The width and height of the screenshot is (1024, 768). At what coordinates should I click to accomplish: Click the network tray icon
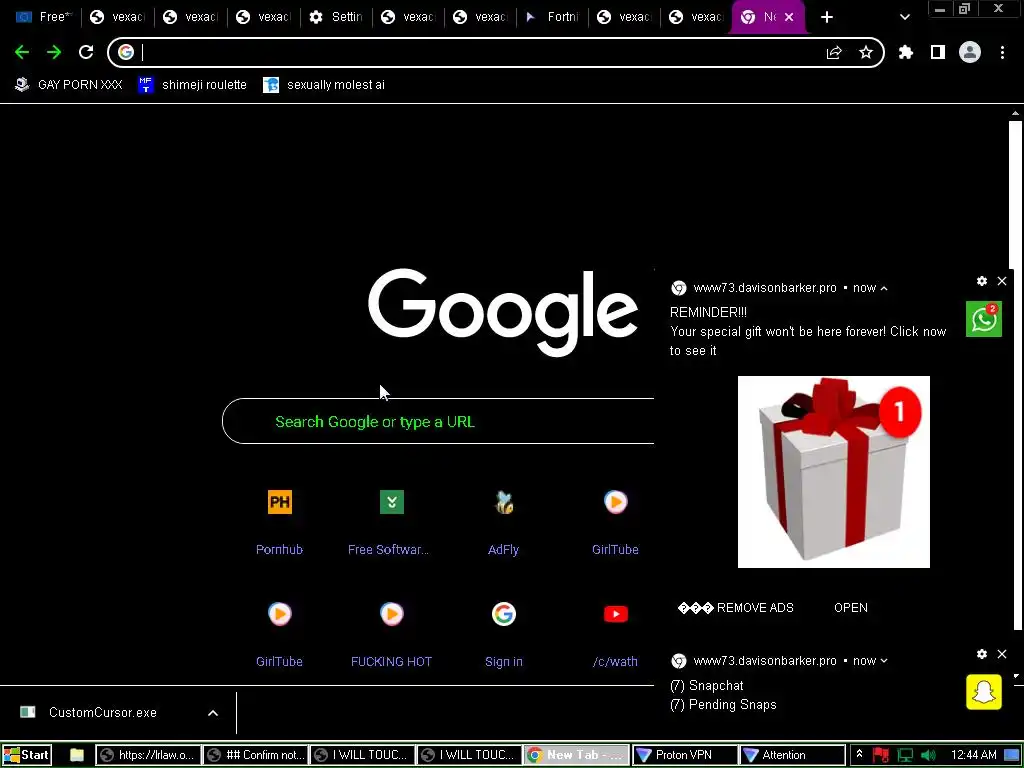click(x=905, y=755)
